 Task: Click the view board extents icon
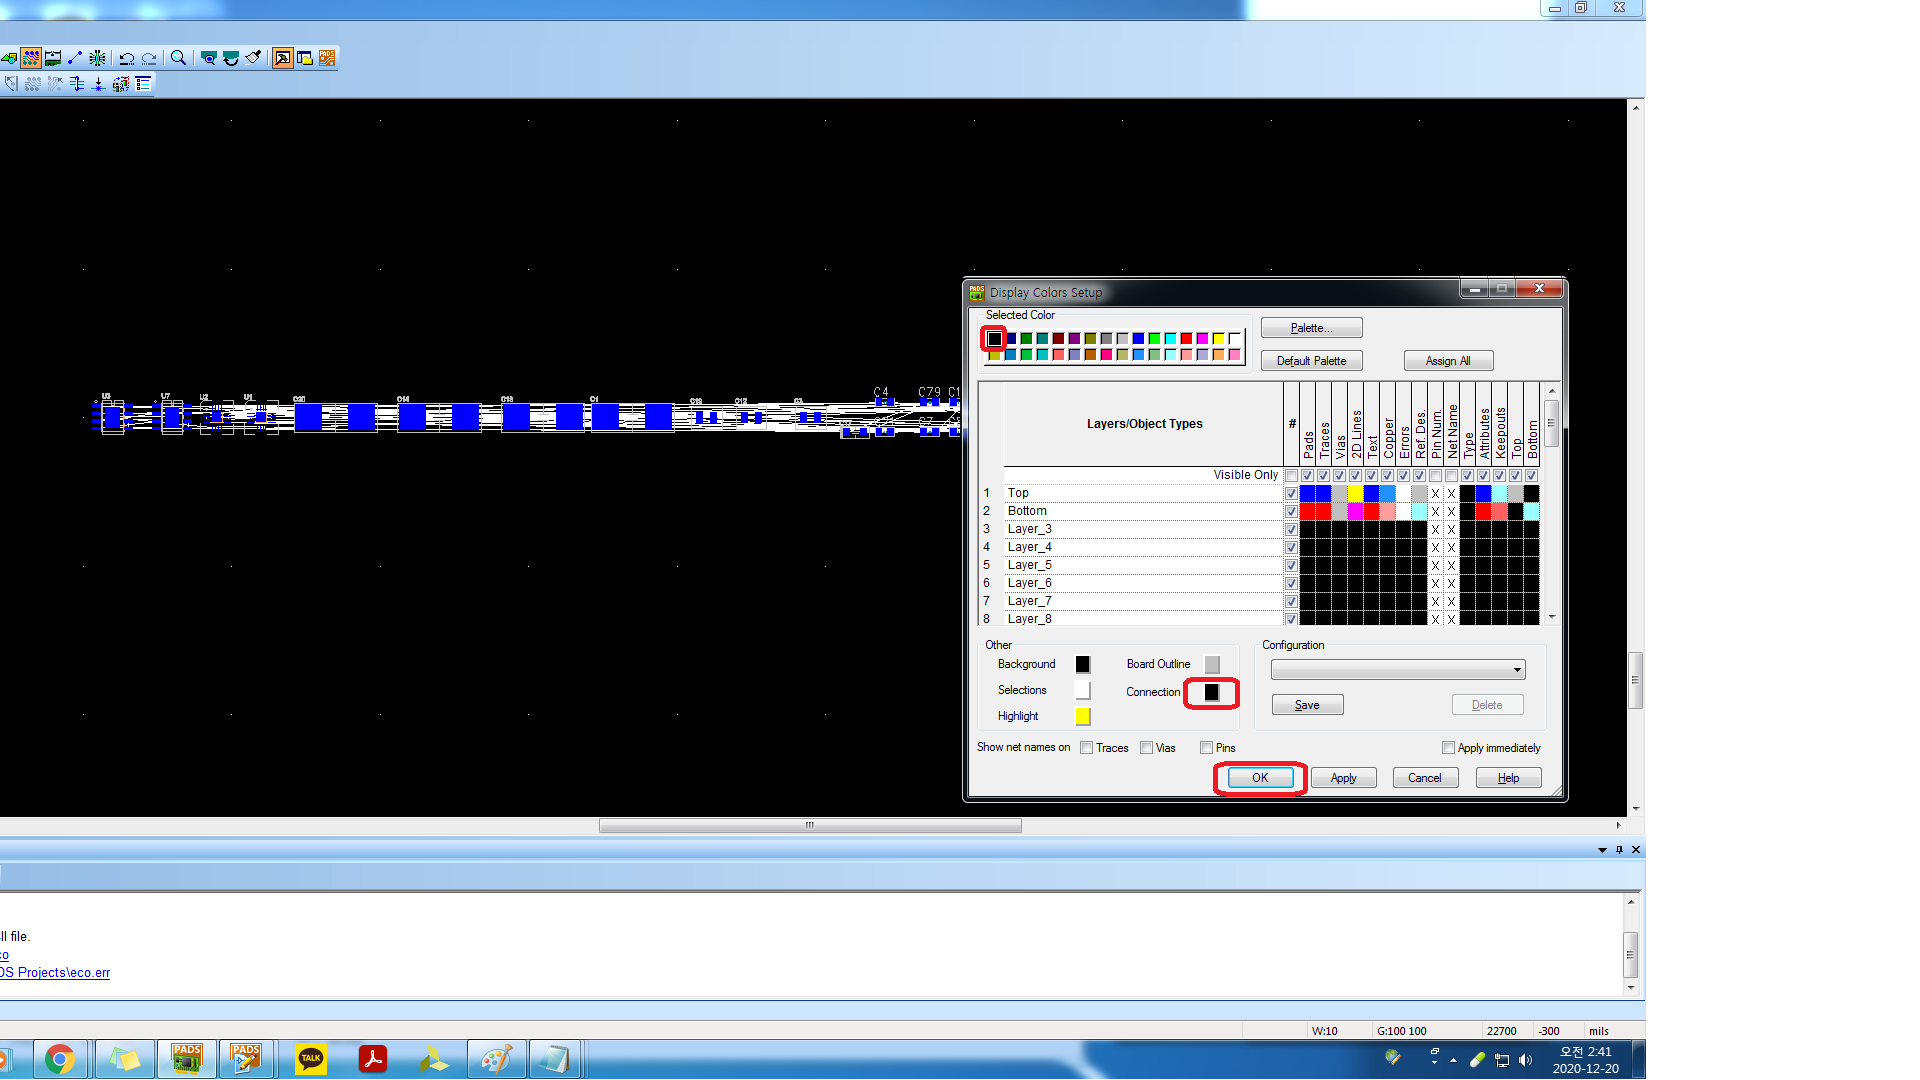pyautogui.click(x=209, y=58)
